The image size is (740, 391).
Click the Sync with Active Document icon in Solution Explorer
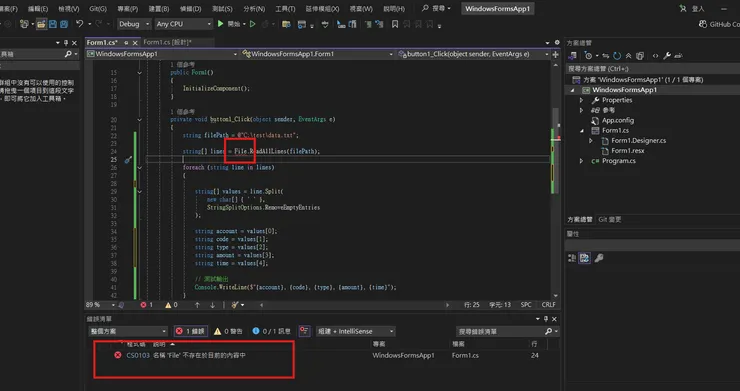(605, 56)
